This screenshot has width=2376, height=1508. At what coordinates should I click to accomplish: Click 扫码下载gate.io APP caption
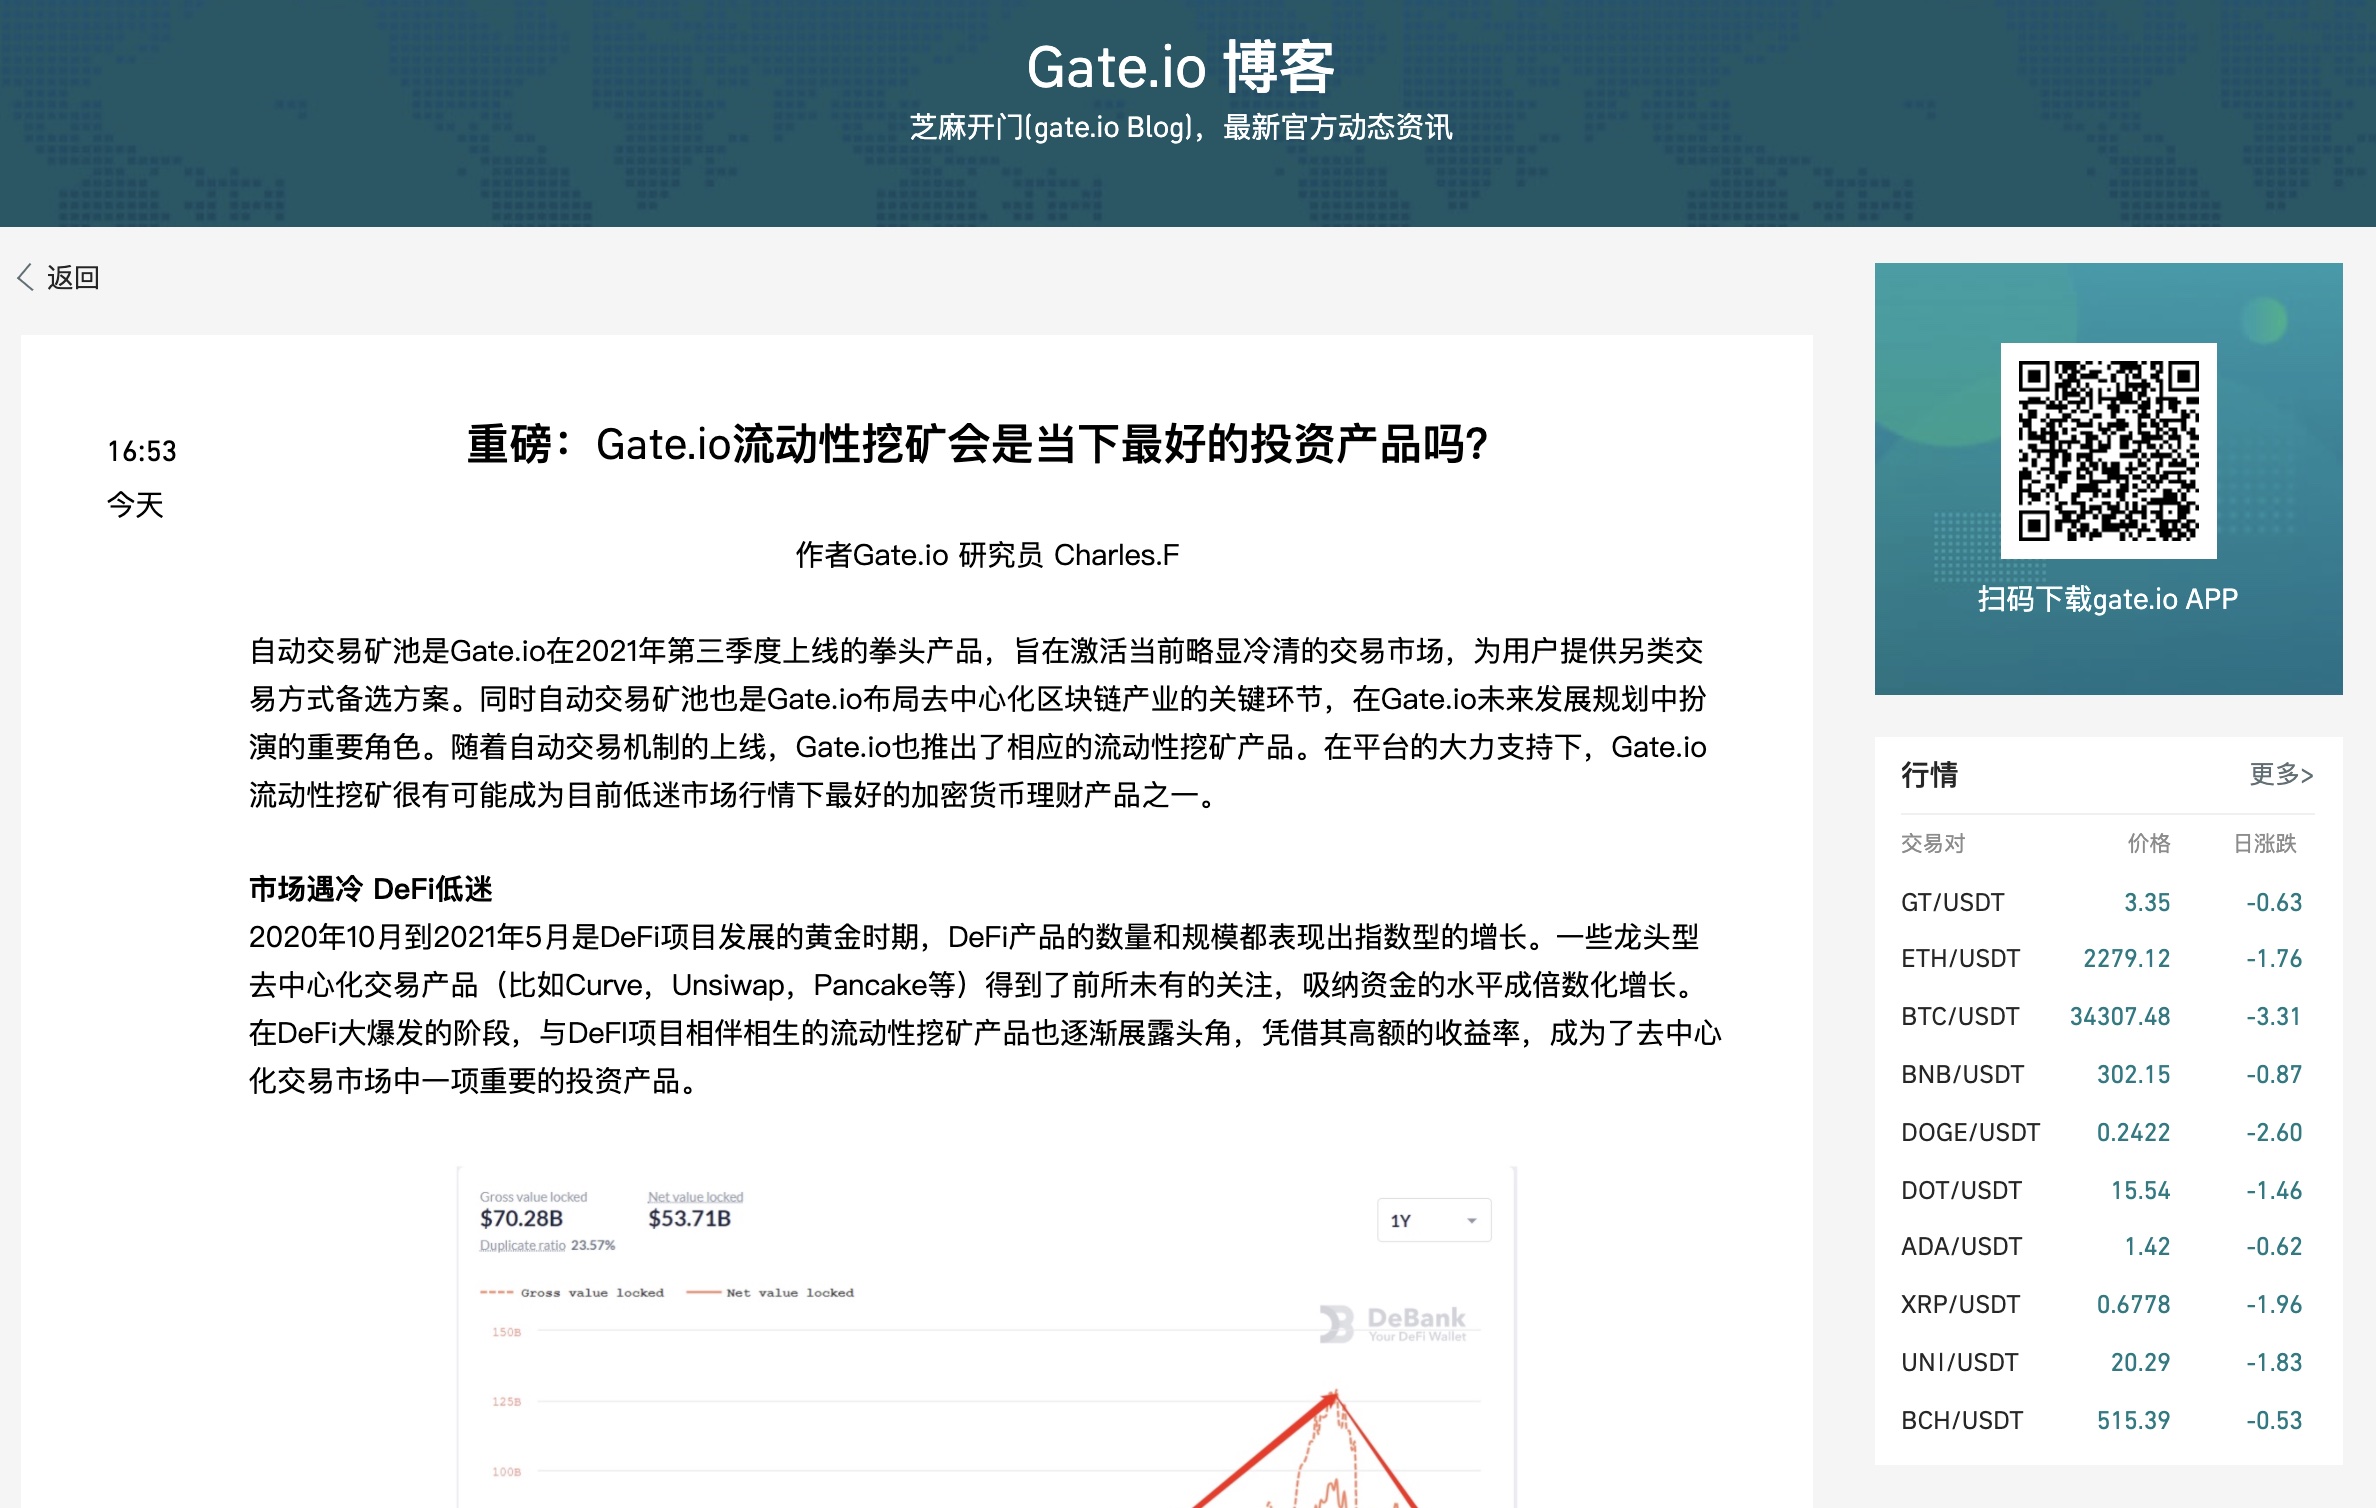2108,599
